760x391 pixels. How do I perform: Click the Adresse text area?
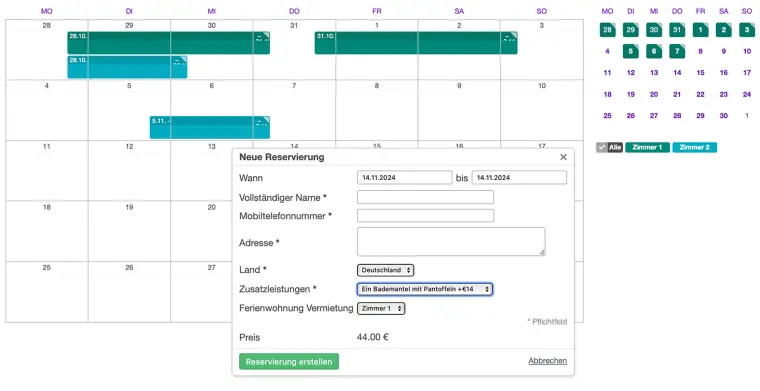tap(451, 242)
